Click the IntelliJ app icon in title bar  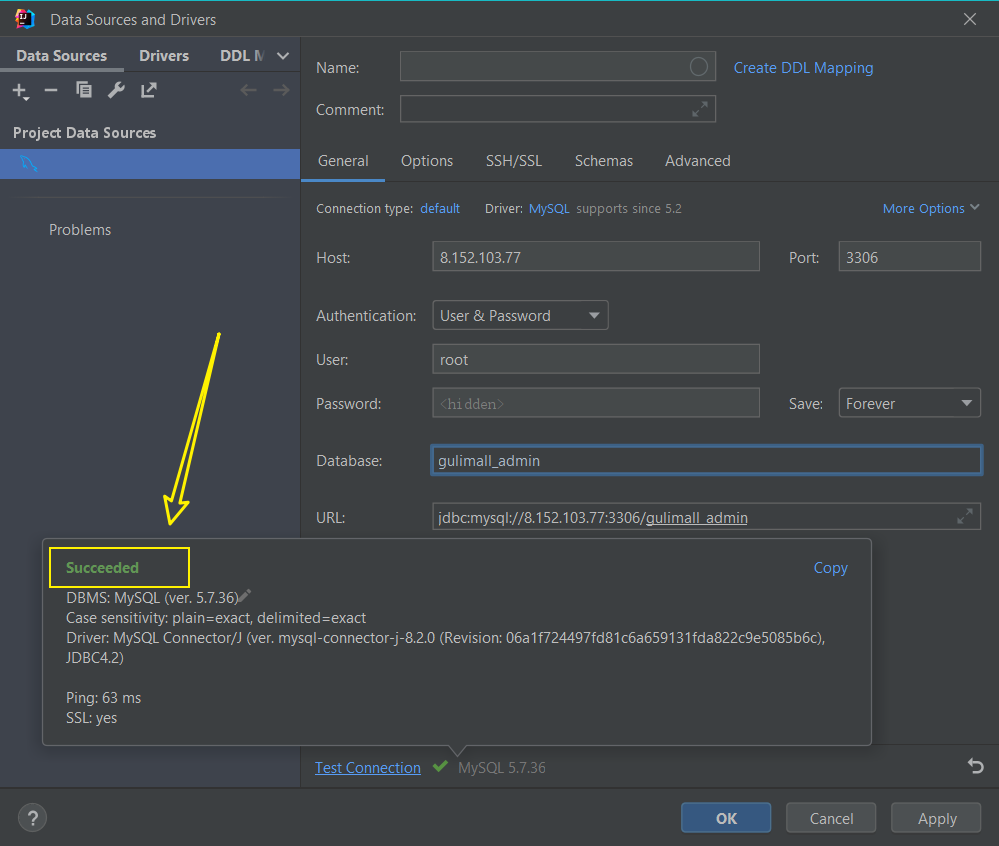pos(24,19)
